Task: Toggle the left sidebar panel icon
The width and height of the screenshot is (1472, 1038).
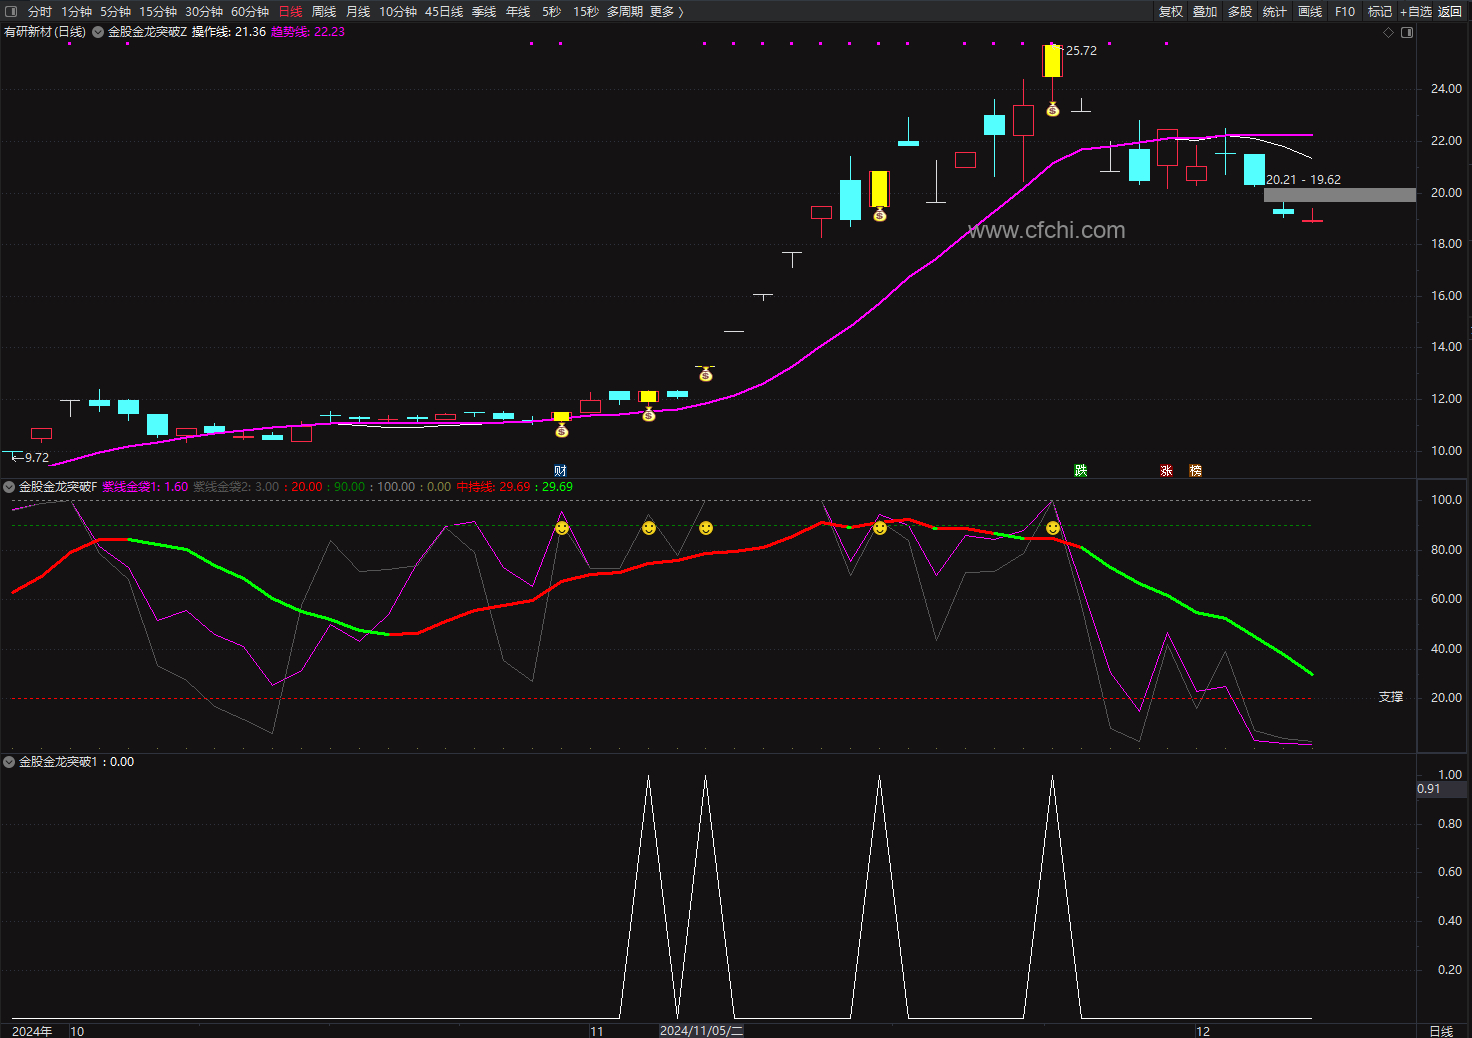Action: (x=11, y=11)
